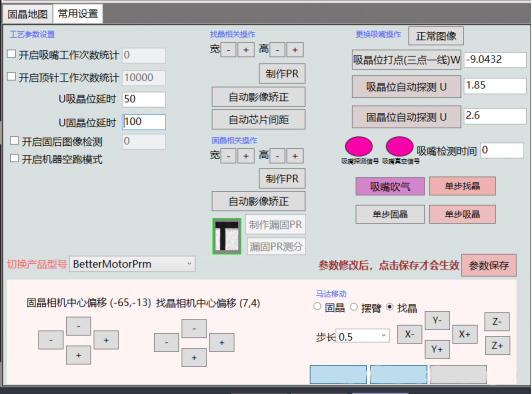Decrease 找晶 PR height with minus

click(x=278, y=50)
